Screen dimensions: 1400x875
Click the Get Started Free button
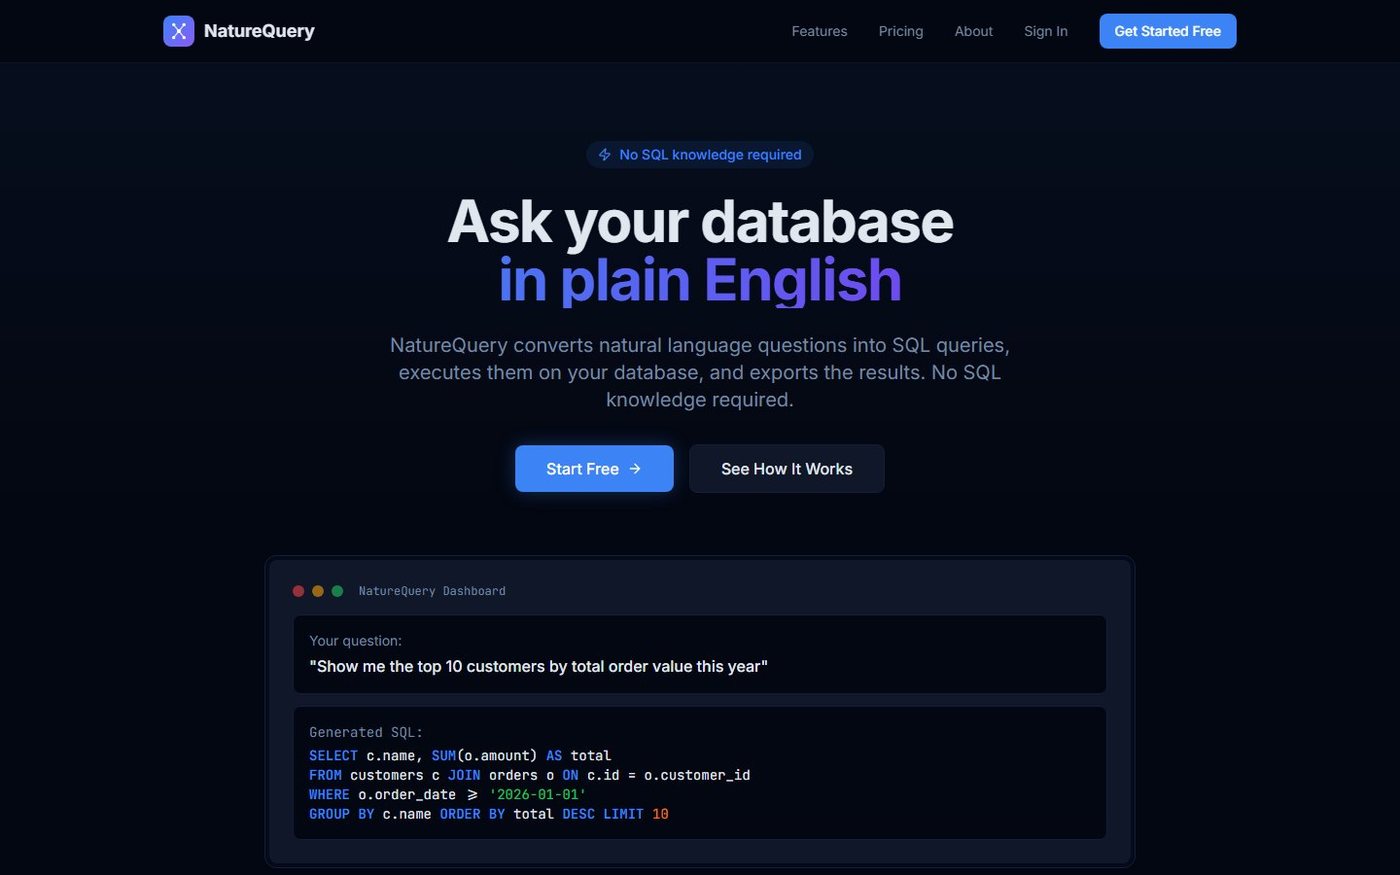pyautogui.click(x=1168, y=31)
